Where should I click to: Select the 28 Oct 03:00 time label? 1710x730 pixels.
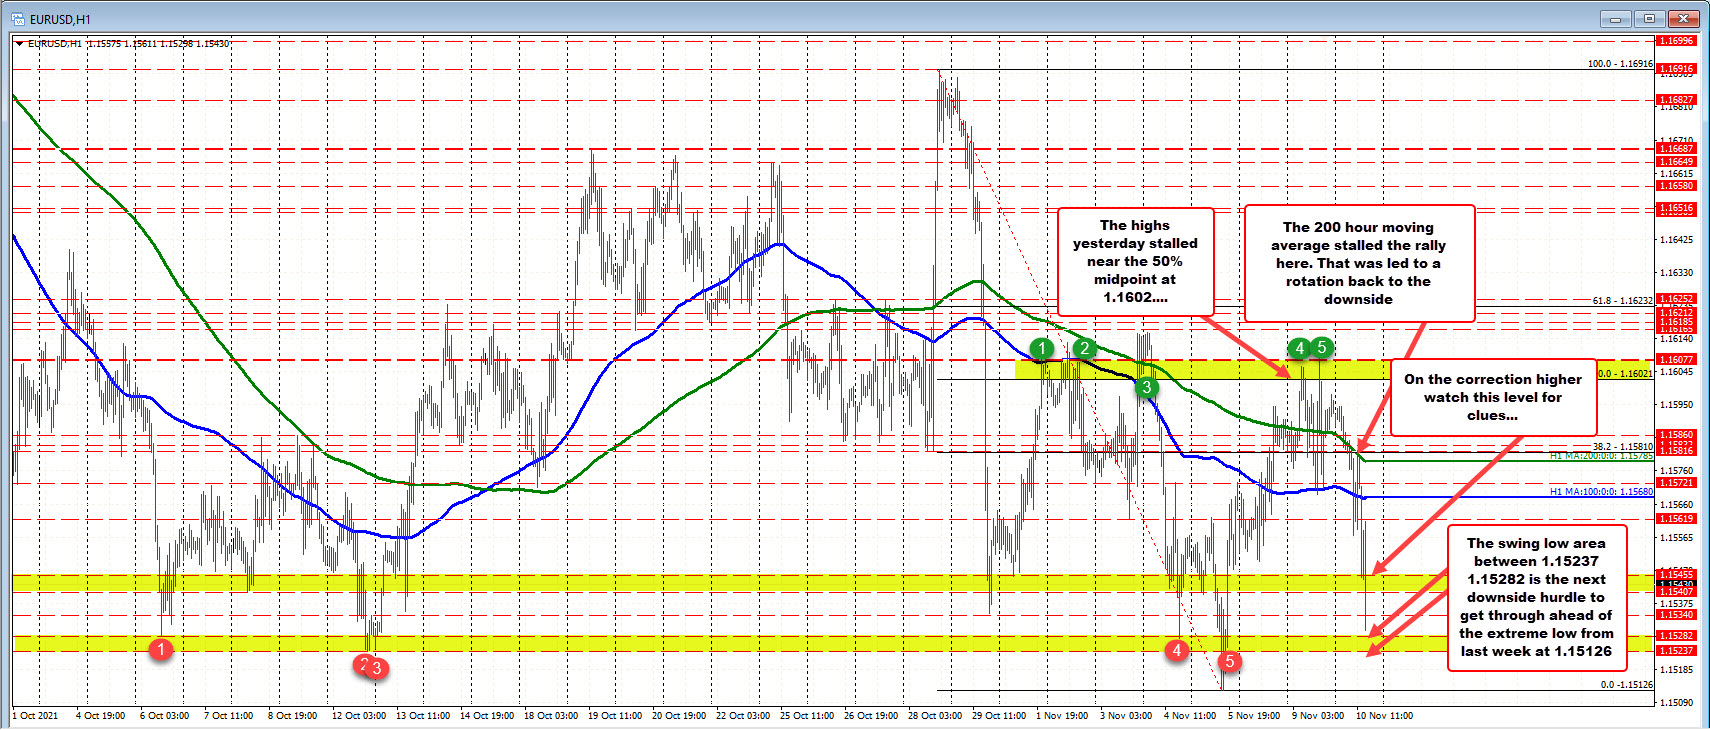click(x=934, y=716)
